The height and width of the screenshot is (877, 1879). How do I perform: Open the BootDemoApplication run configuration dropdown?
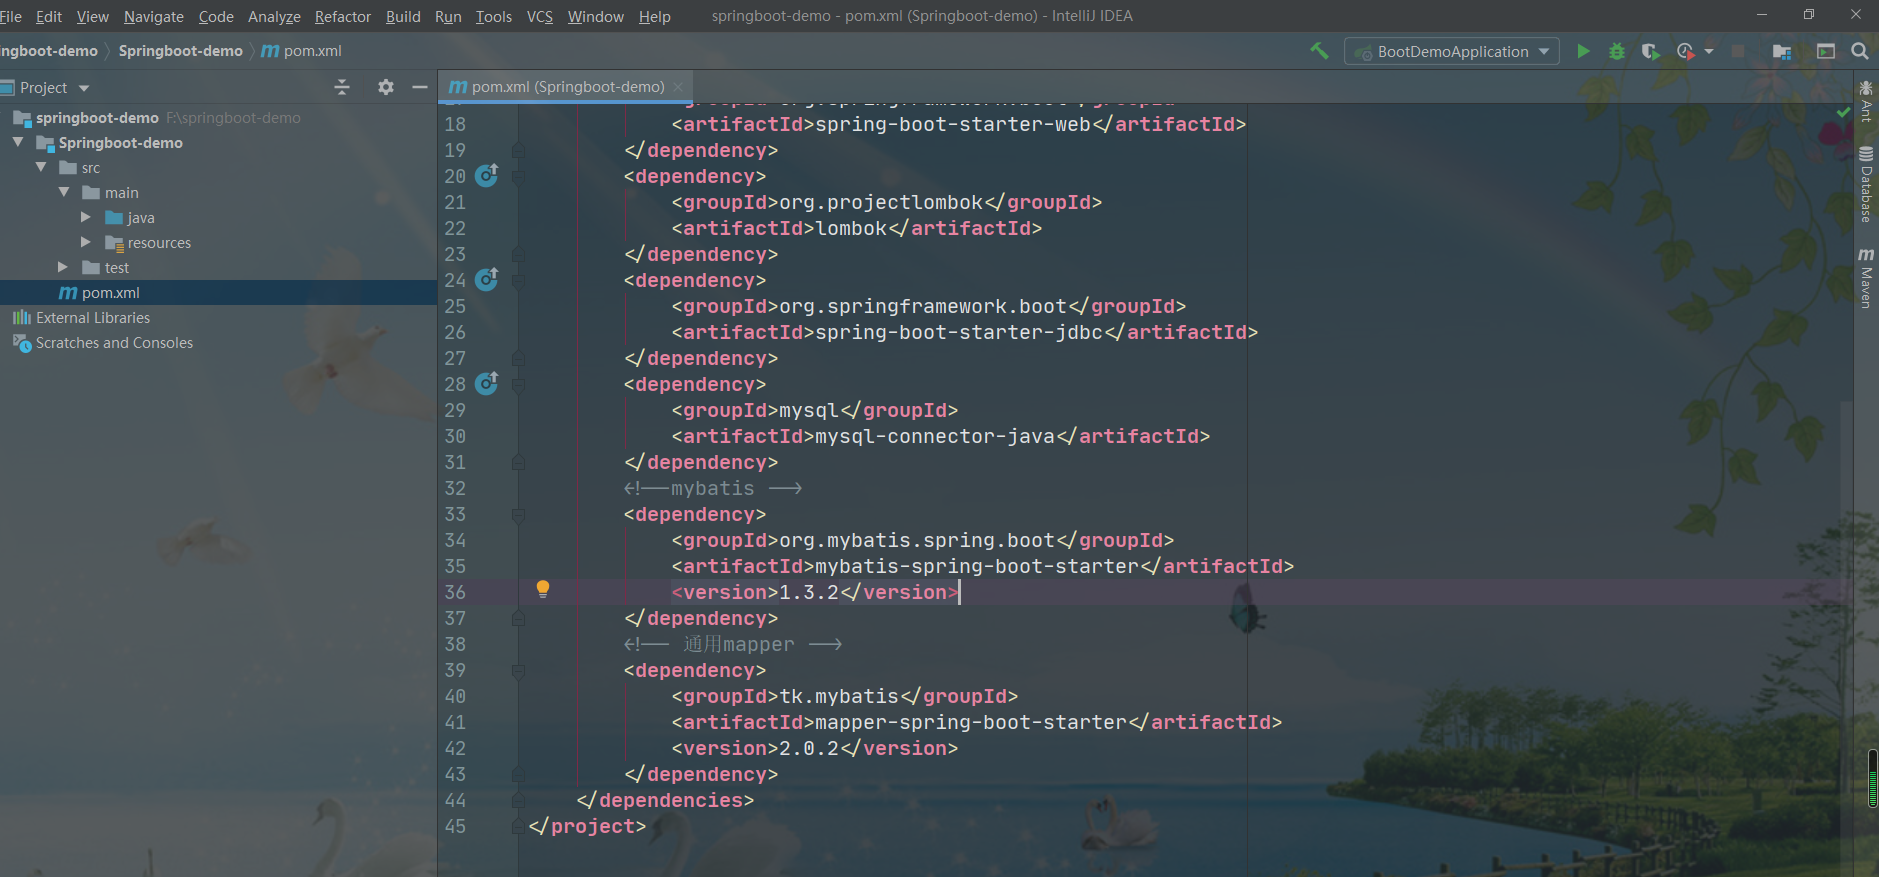click(1452, 51)
